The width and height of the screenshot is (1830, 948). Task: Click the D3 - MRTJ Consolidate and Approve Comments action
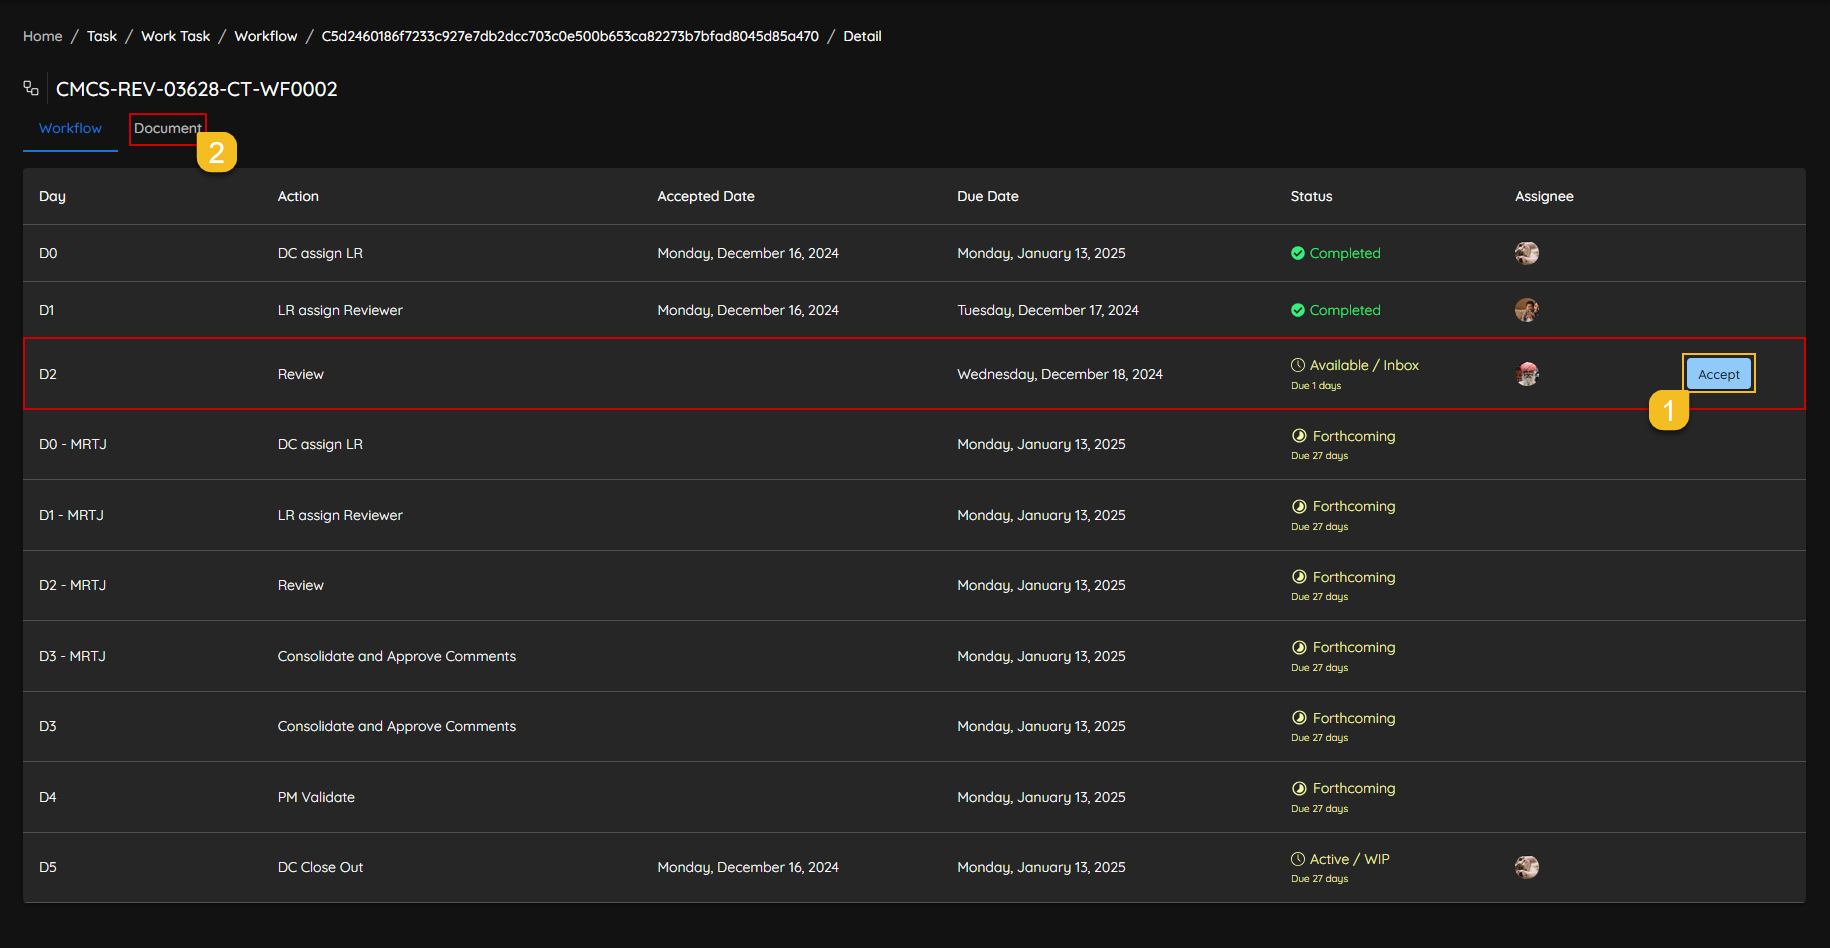pyautogui.click(x=396, y=656)
